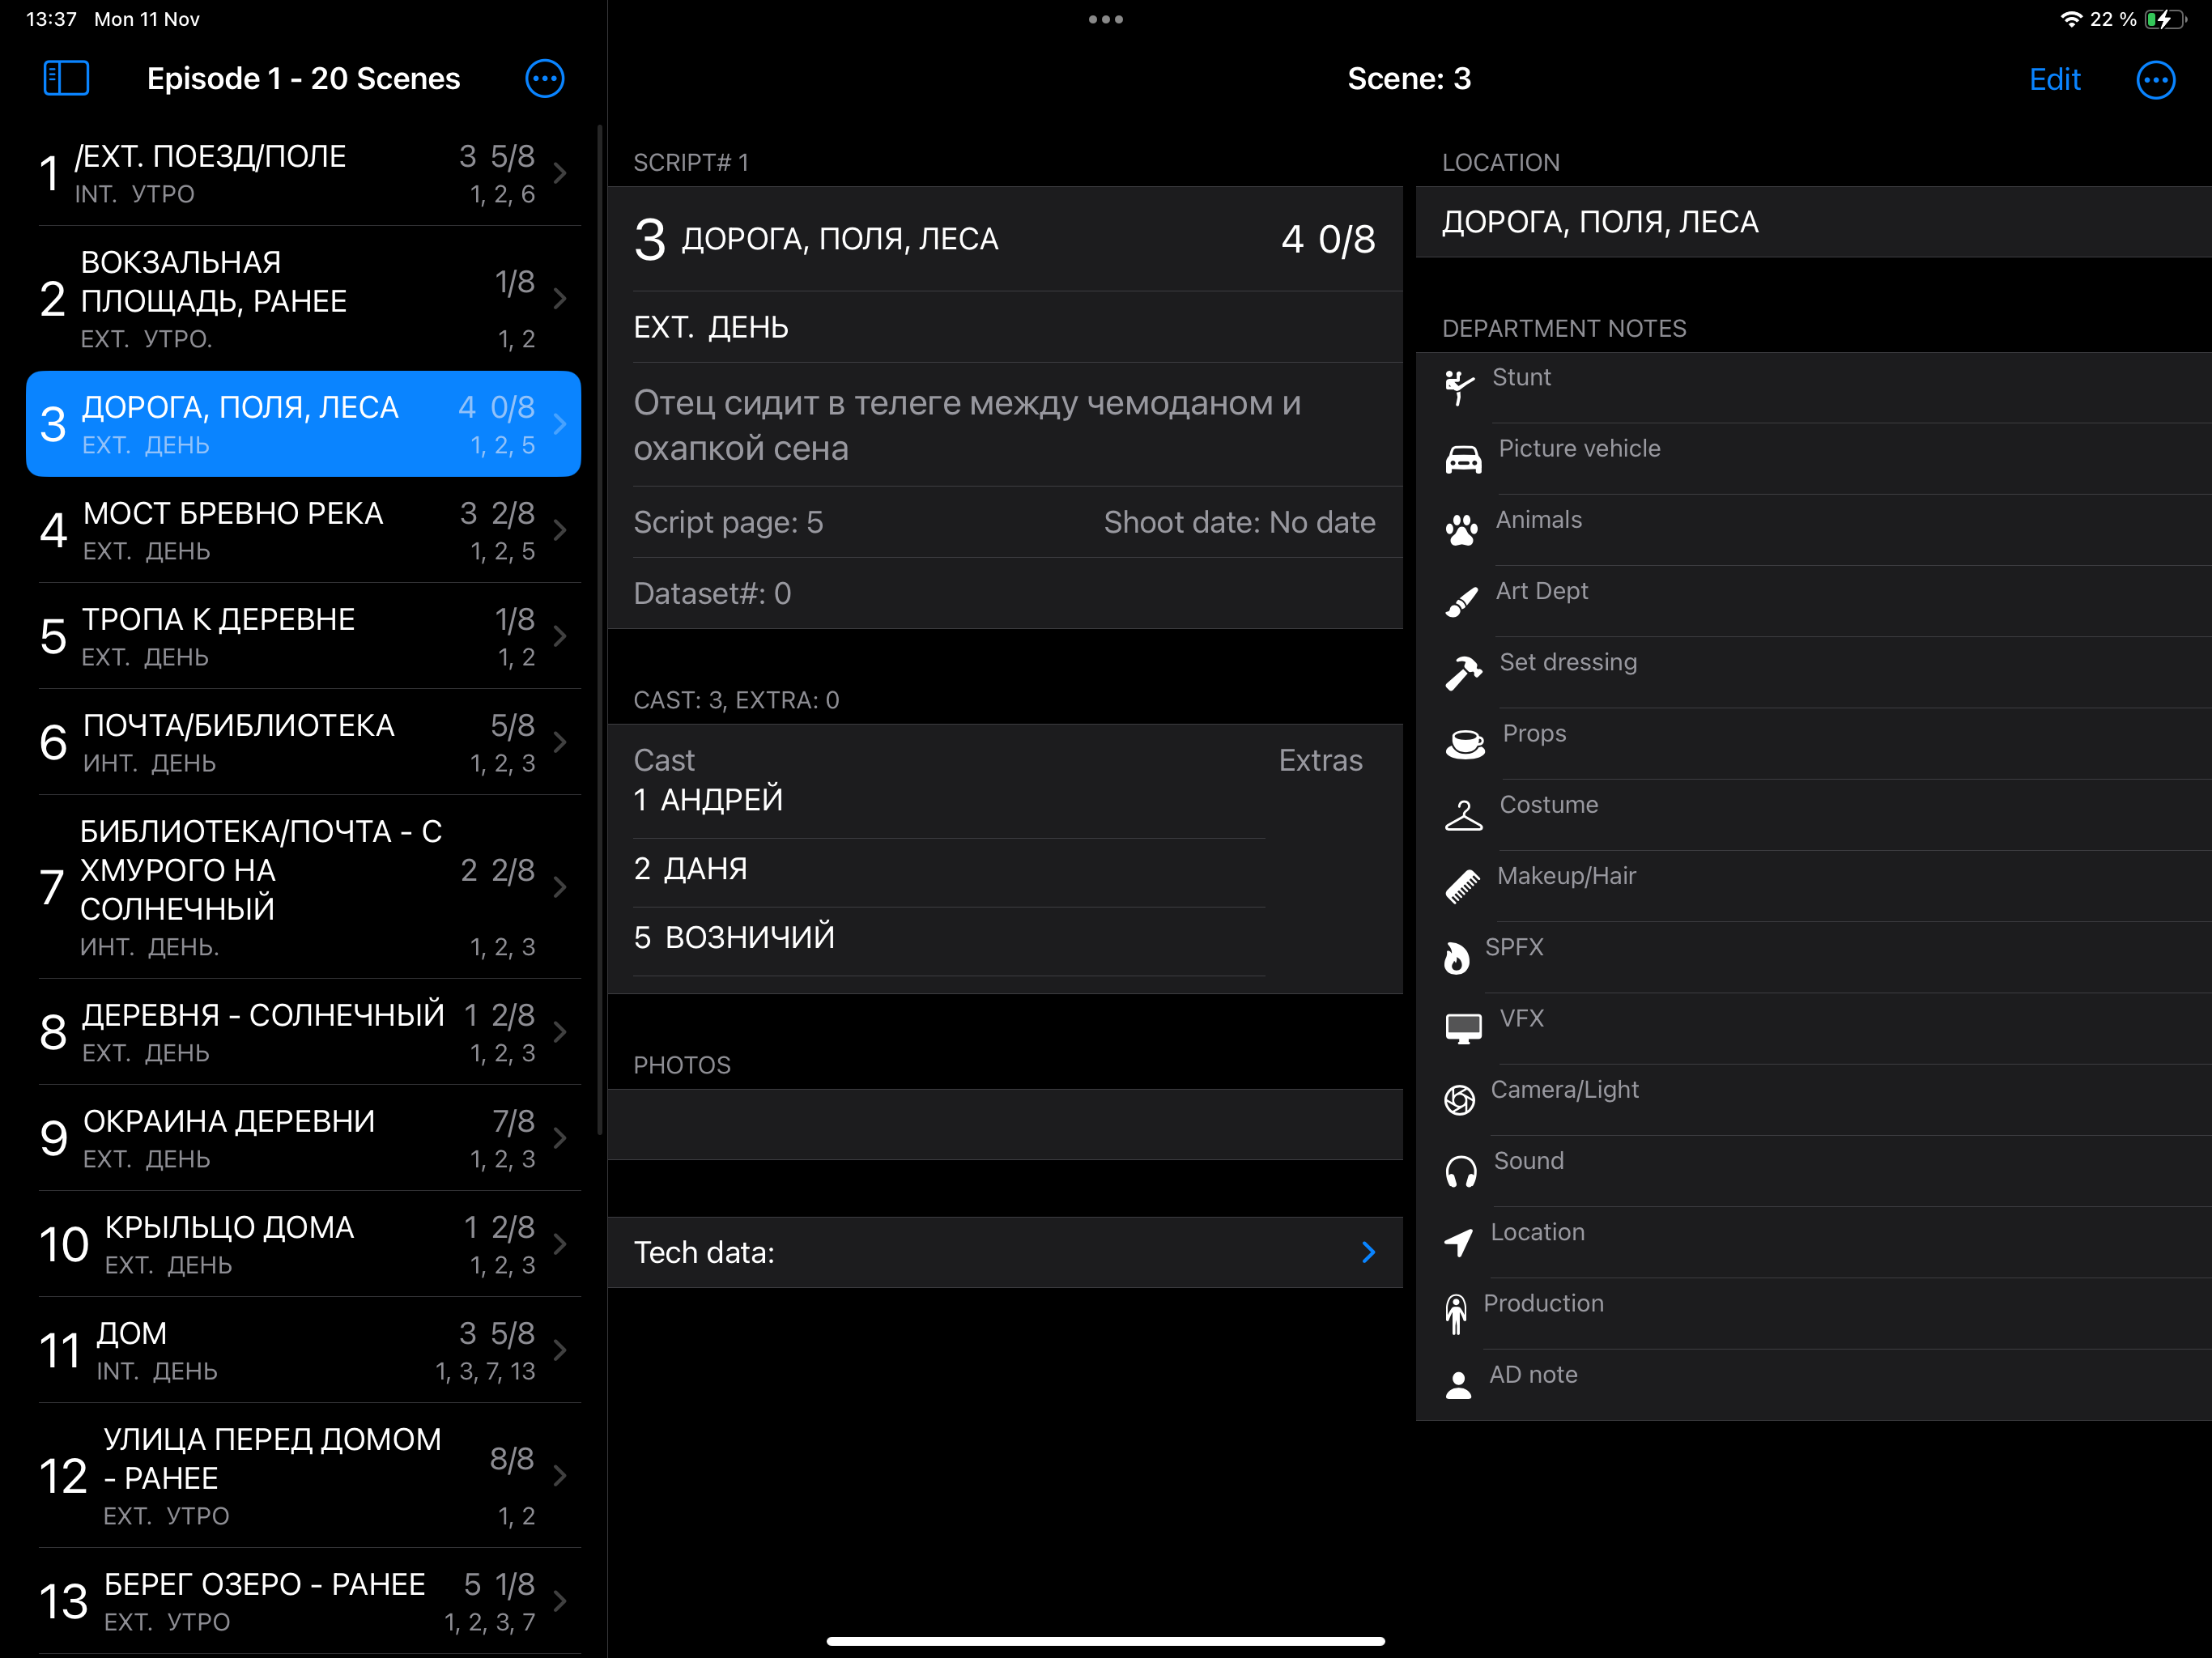Open scene 9 ОКРАИНА ДЕРЕВНИ chevron
Viewport: 2212px width, 1658px height.
coord(560,1138)
